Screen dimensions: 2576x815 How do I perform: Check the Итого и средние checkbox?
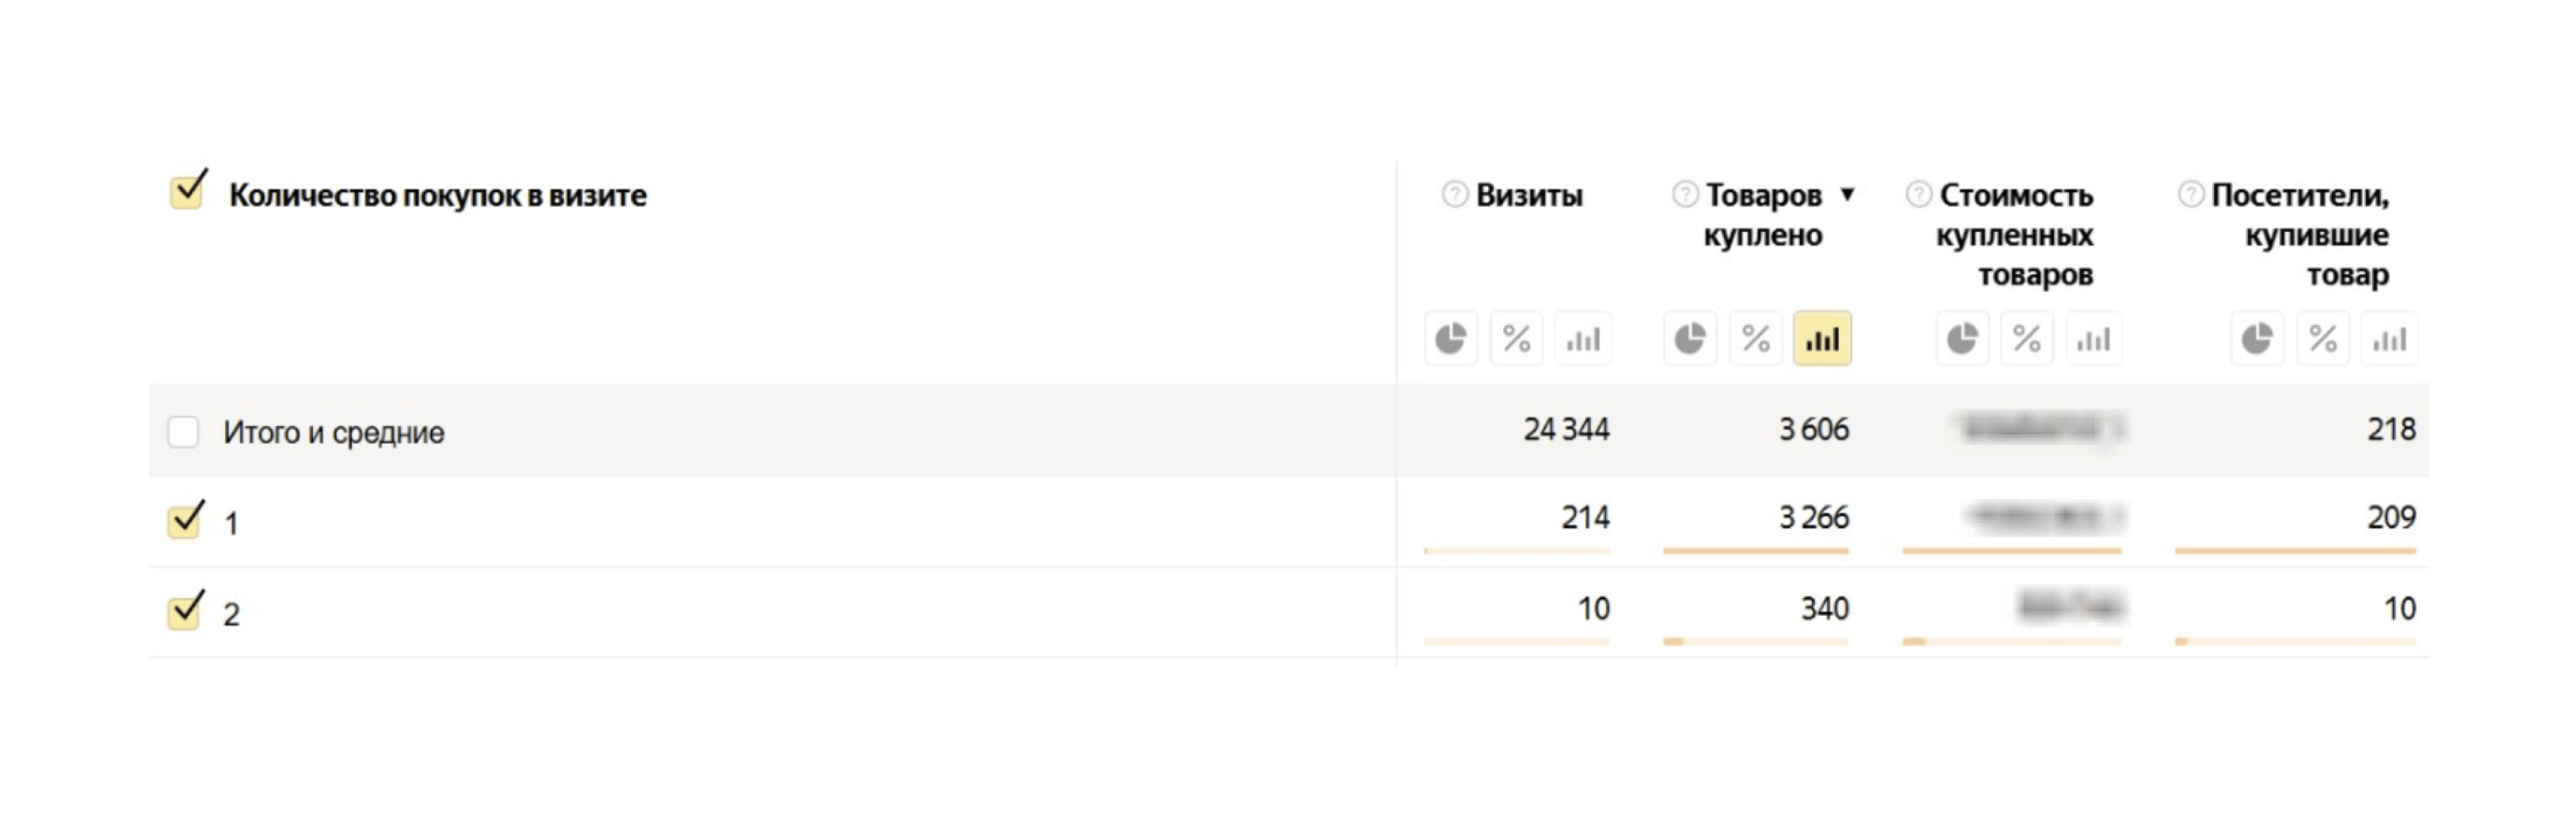click(183, 432)
